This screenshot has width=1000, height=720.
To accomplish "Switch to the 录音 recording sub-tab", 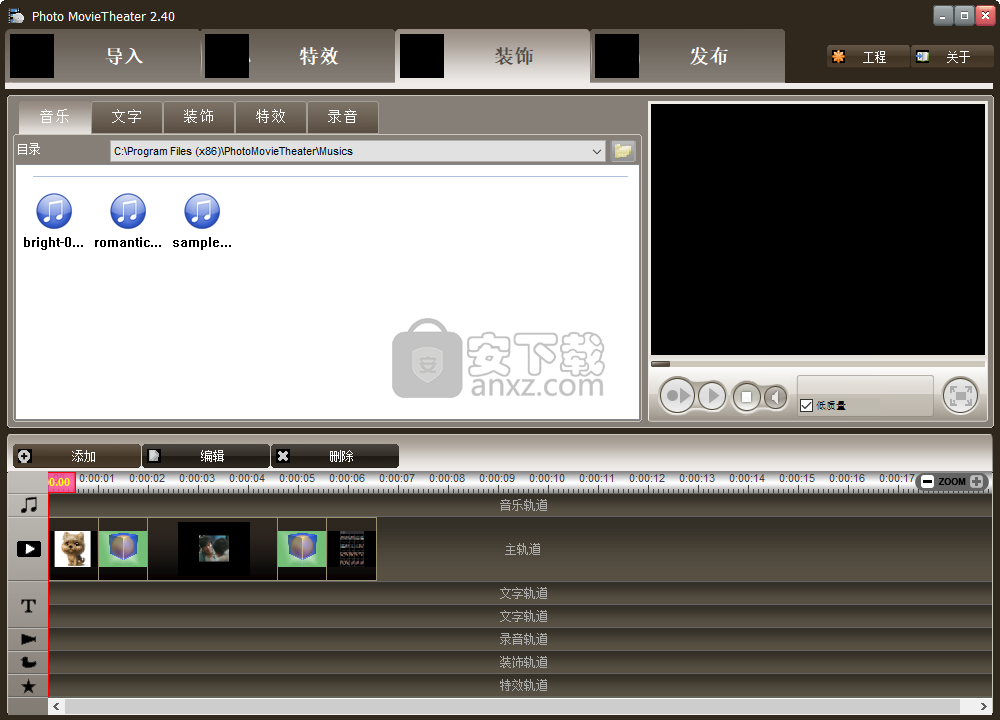I will (x=343, y=117).
